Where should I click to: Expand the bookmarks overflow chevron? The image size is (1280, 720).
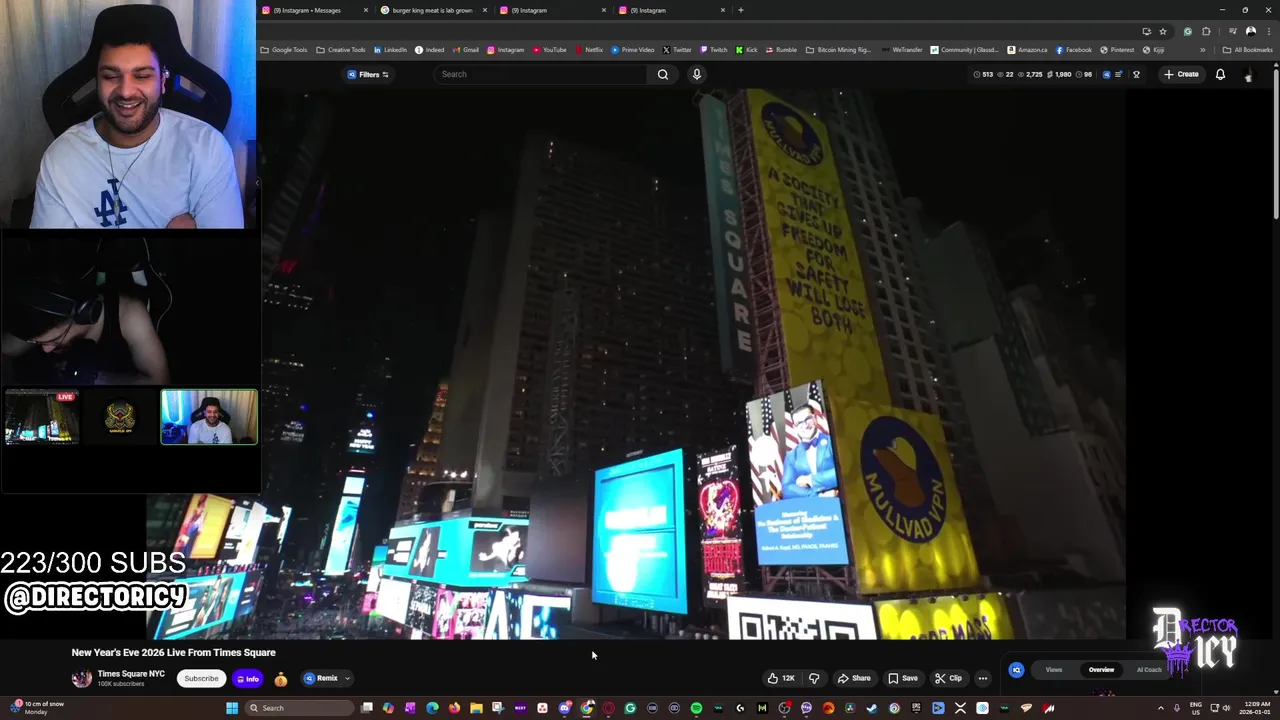1203,50
